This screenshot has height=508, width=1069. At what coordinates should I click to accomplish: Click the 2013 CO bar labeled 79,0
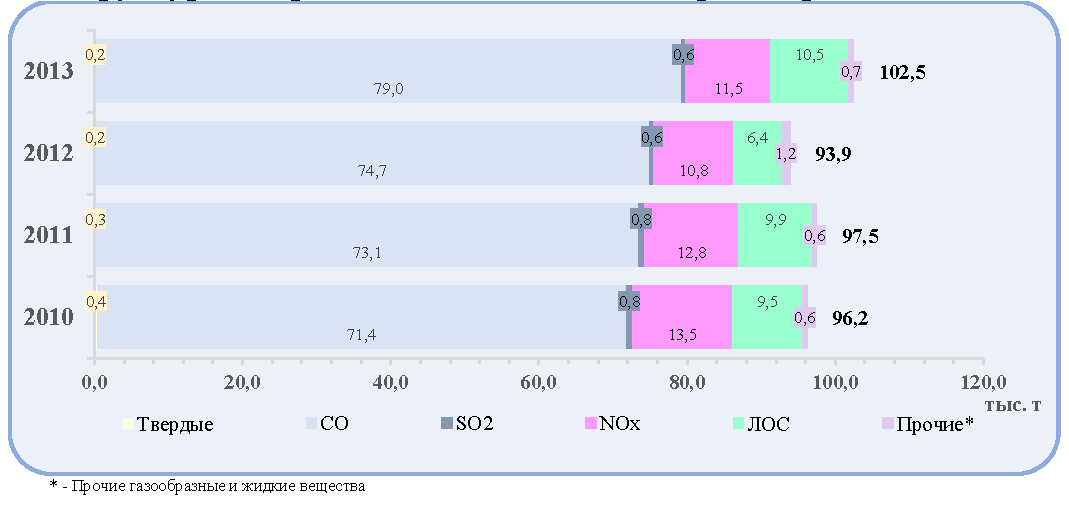tap(388, 71)
